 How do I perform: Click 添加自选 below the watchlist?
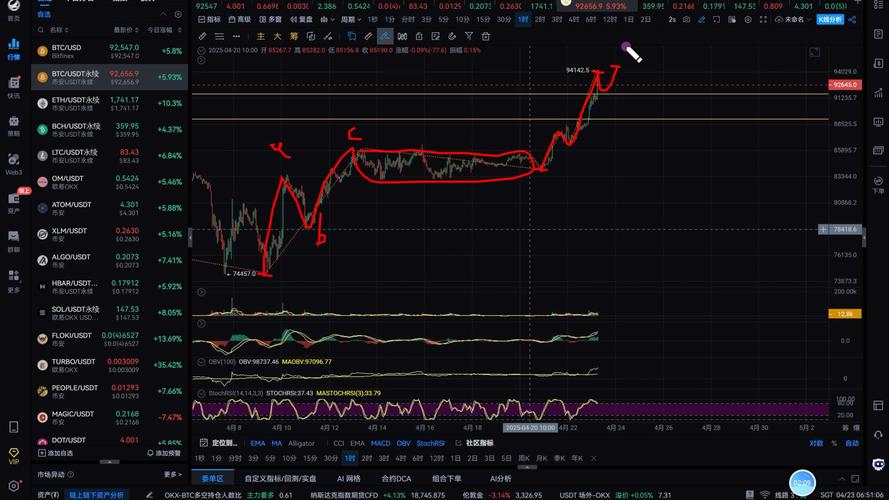[x=58, y=453]
